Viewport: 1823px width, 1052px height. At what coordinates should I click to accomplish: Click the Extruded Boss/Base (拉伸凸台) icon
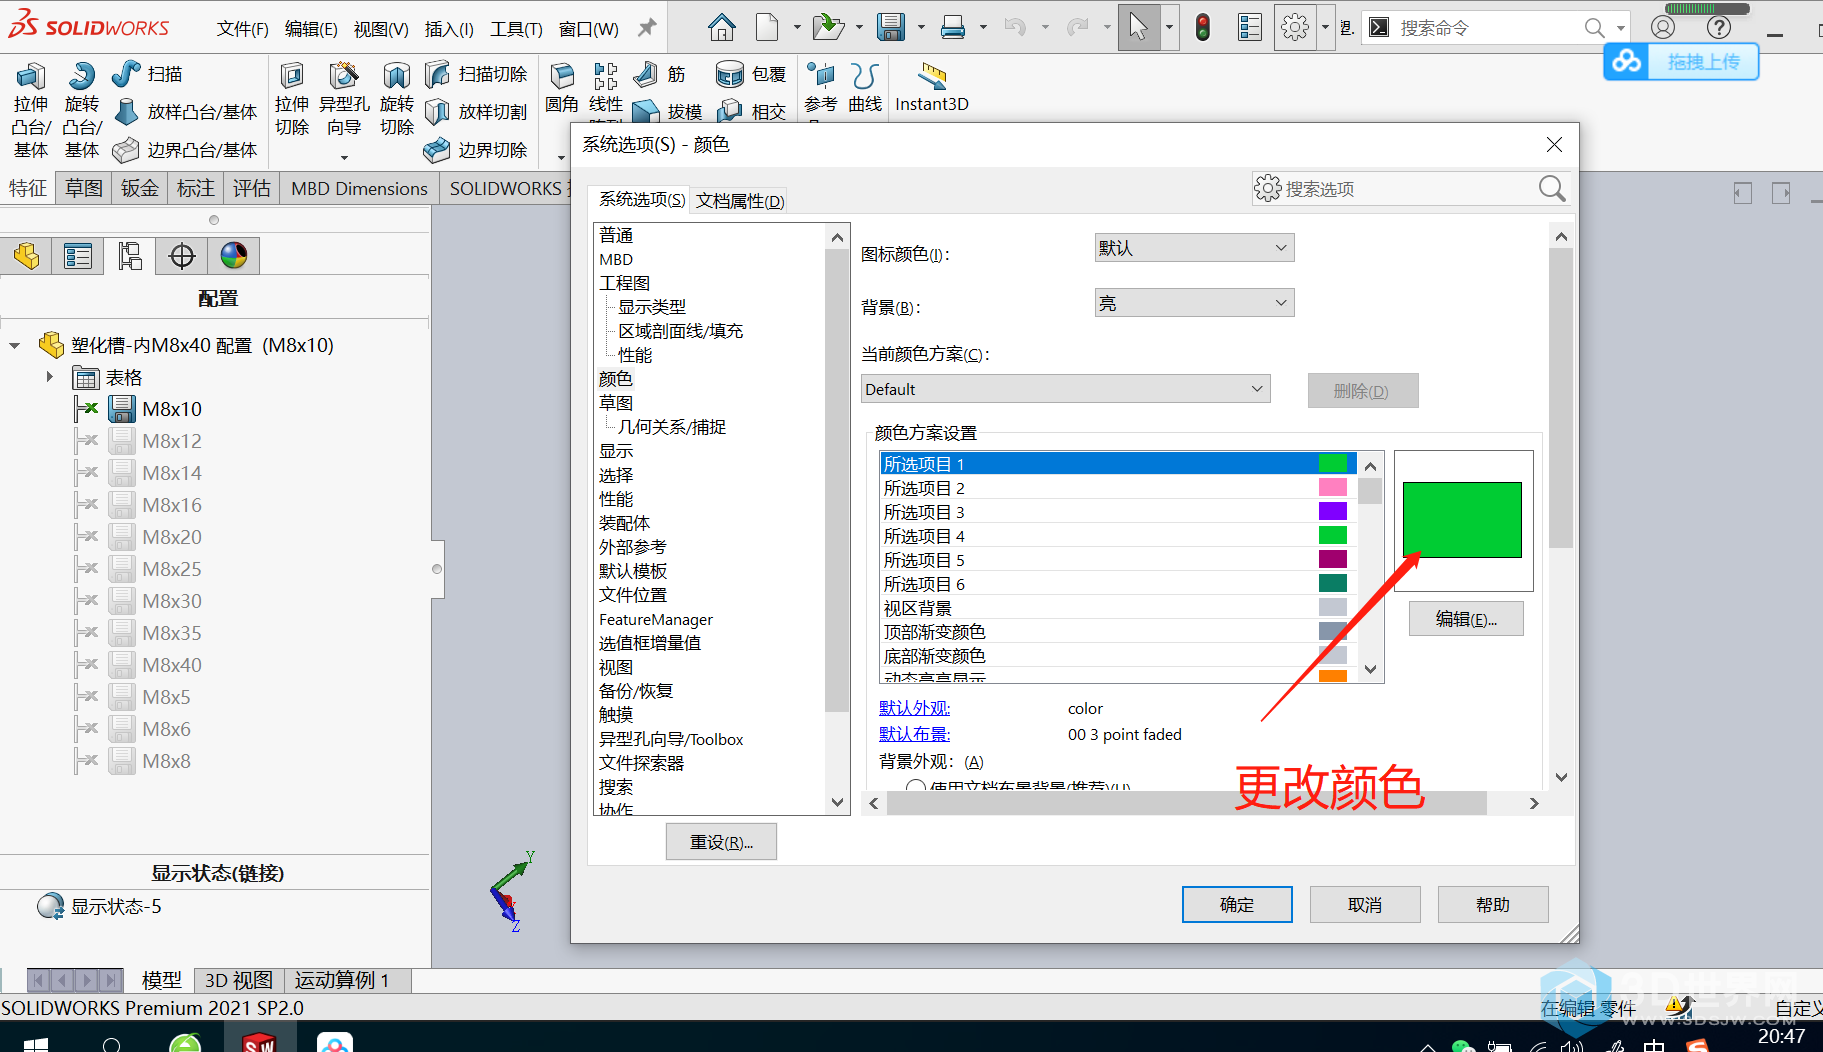click(30, 76)
